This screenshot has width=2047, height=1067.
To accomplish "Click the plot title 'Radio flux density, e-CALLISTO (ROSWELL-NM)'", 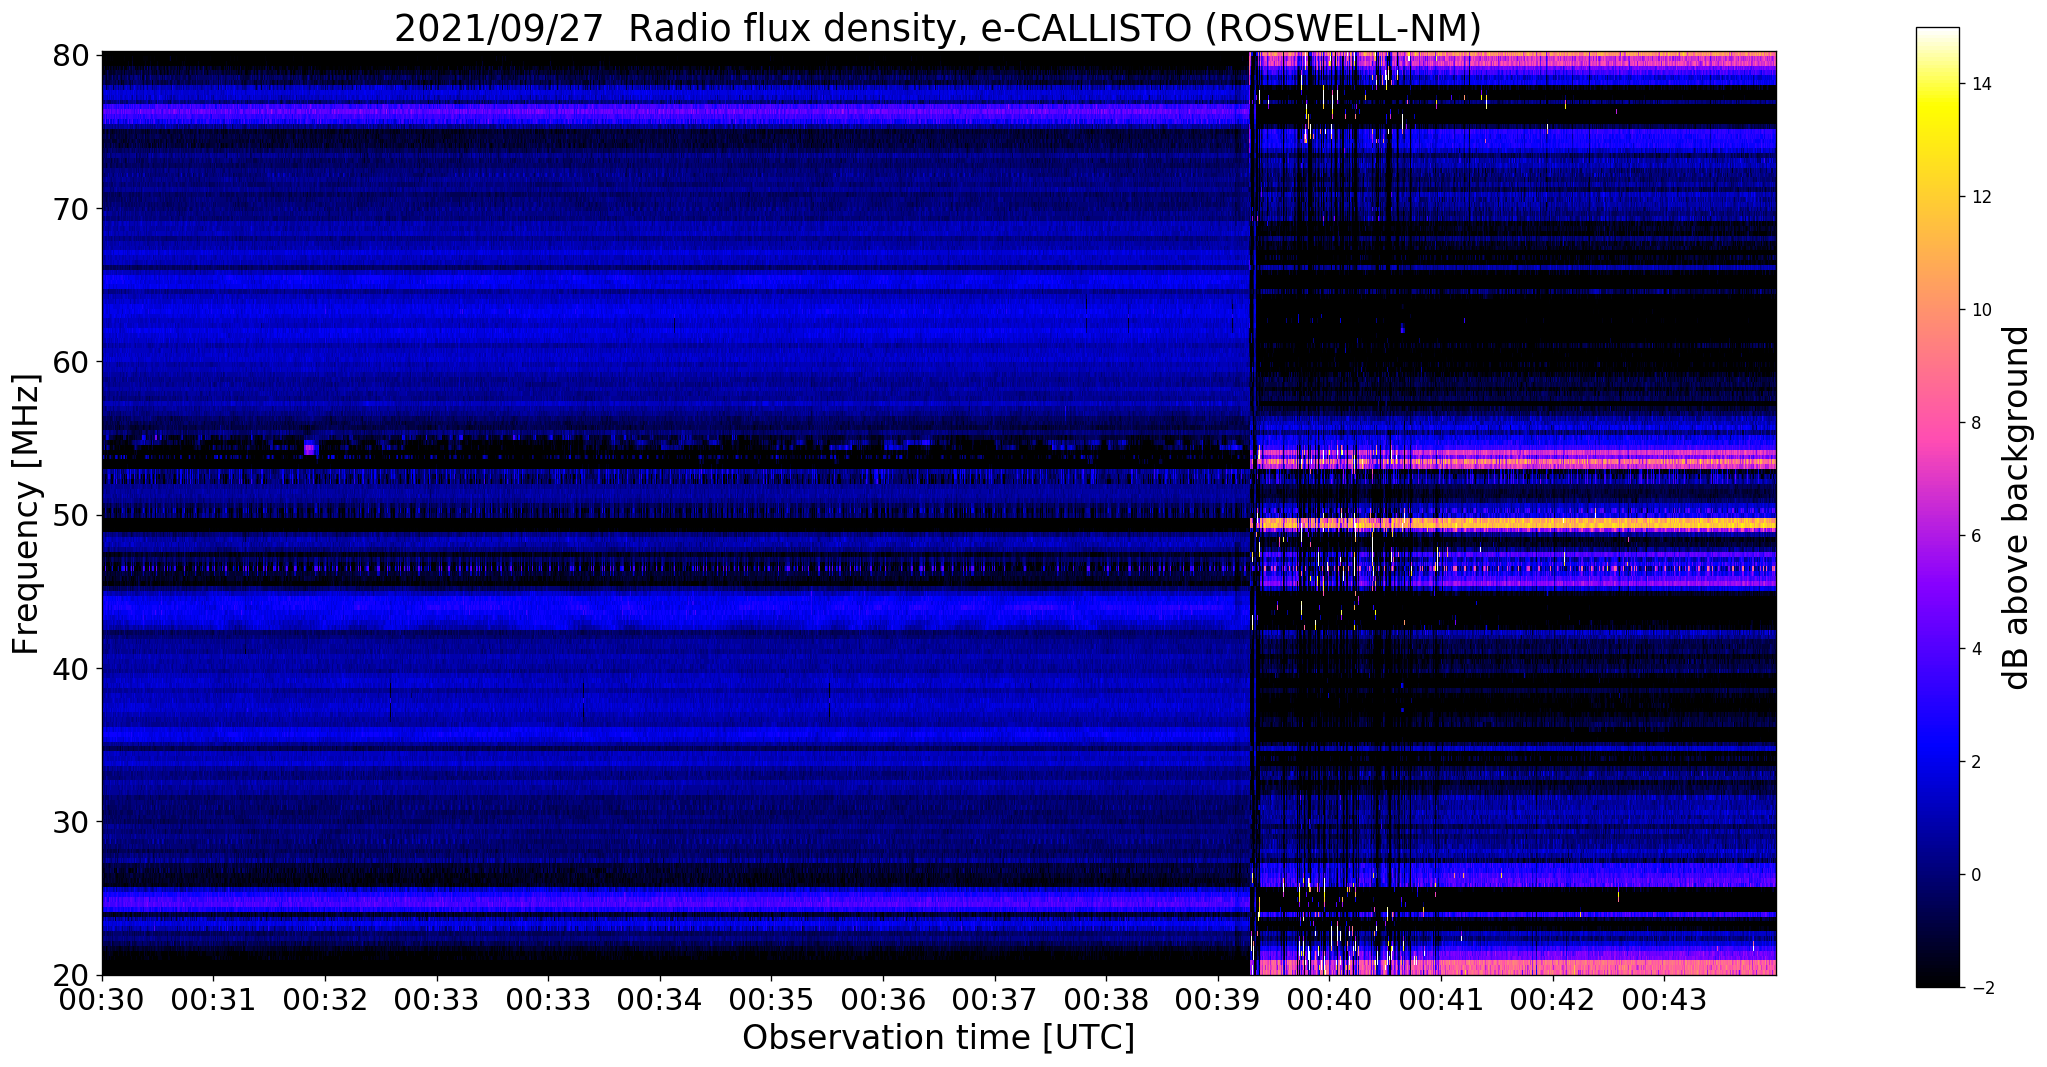I will [x=1054, y=28].
